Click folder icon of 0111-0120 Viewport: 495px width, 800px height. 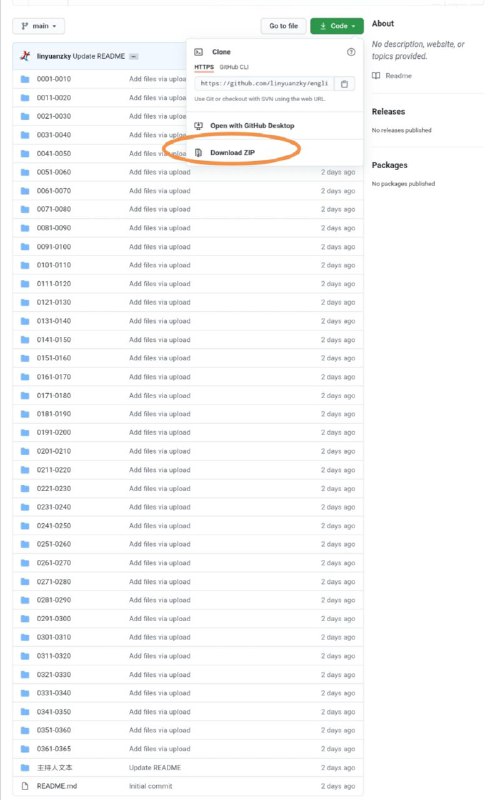point(24,284)
